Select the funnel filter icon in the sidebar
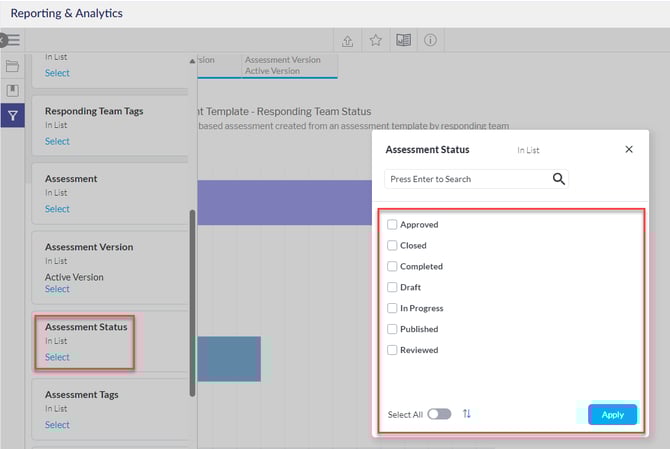The height and width of the screenshot is (449, 670). pyautogui.click(x=13, y=116)
